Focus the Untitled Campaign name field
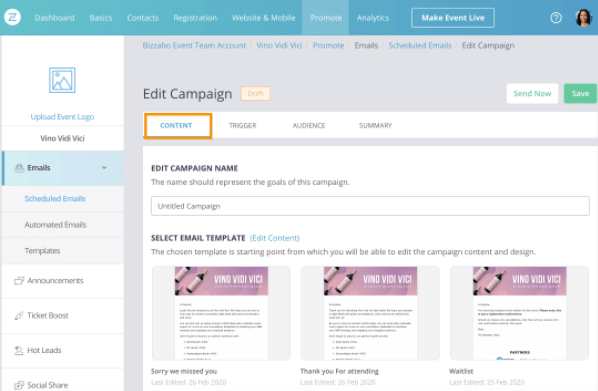Viewport: 598px width, 391px height. click(x=370, y=206)
